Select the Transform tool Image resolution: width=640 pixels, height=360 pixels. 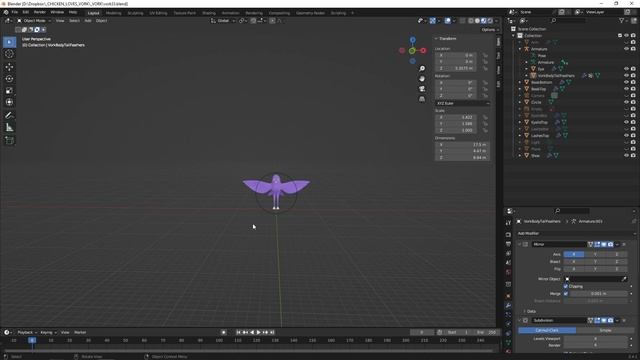[9, 102]
